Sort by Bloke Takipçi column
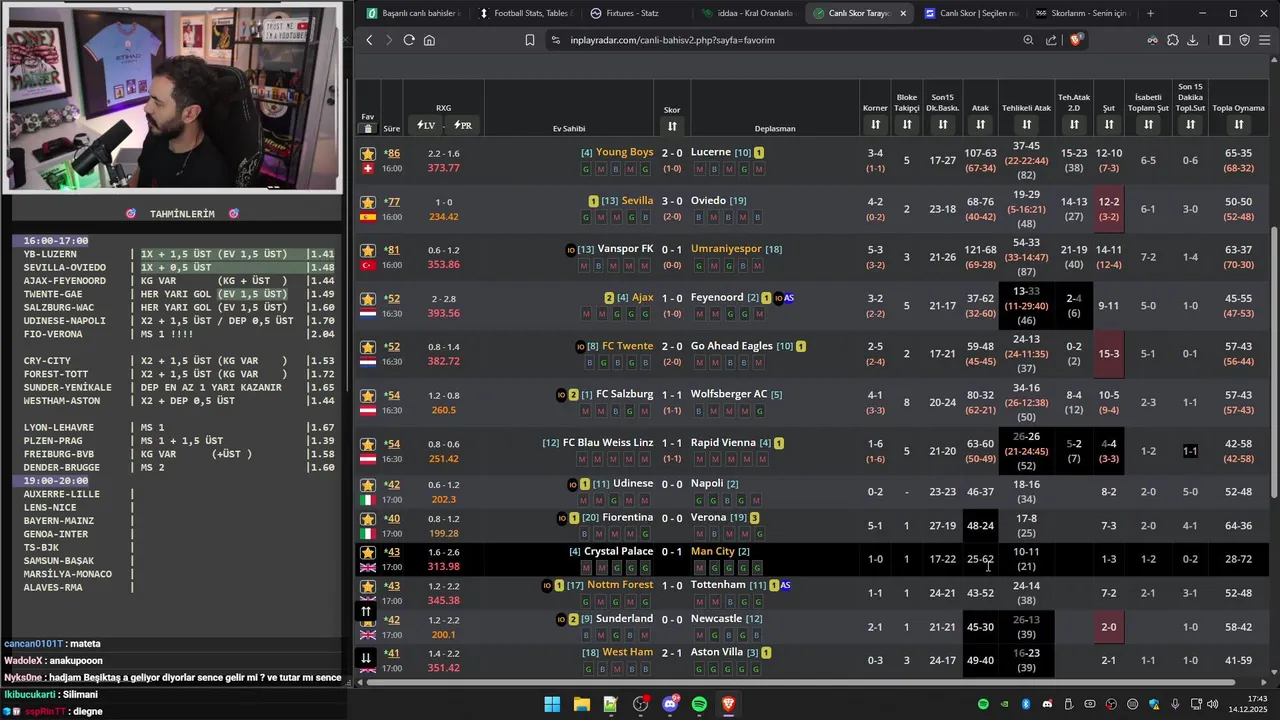Viewport: 1280px width, 720px height. [x=907, y=124]
